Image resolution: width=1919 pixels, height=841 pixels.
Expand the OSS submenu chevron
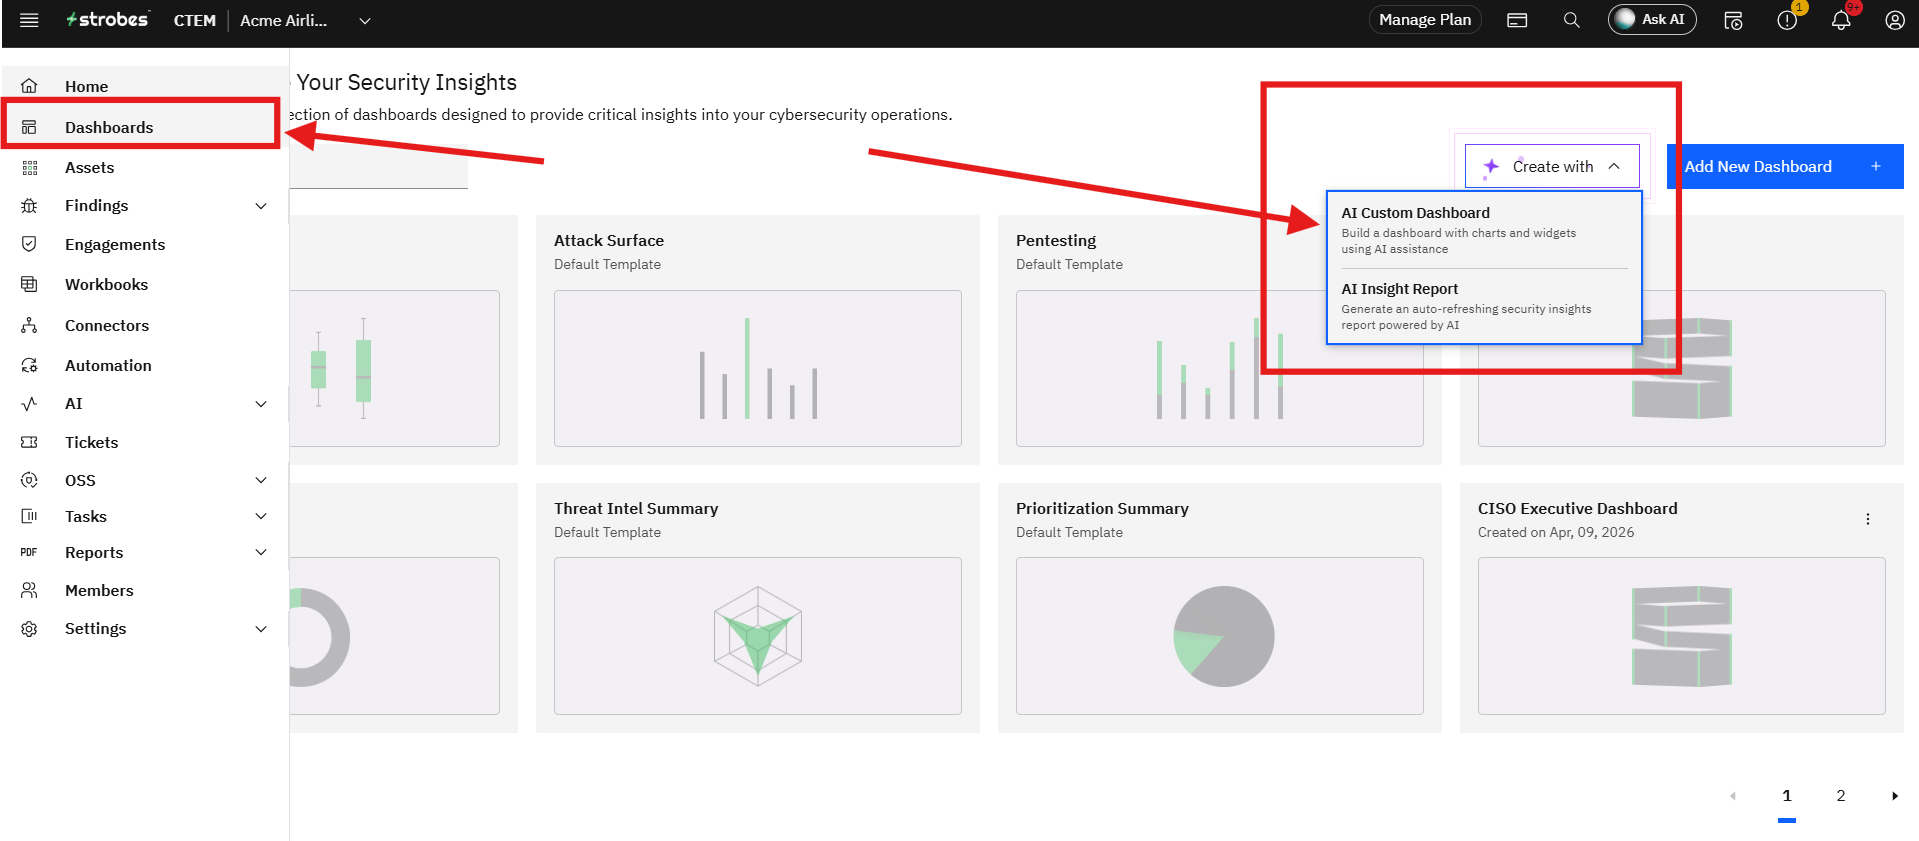coord(261,480)
